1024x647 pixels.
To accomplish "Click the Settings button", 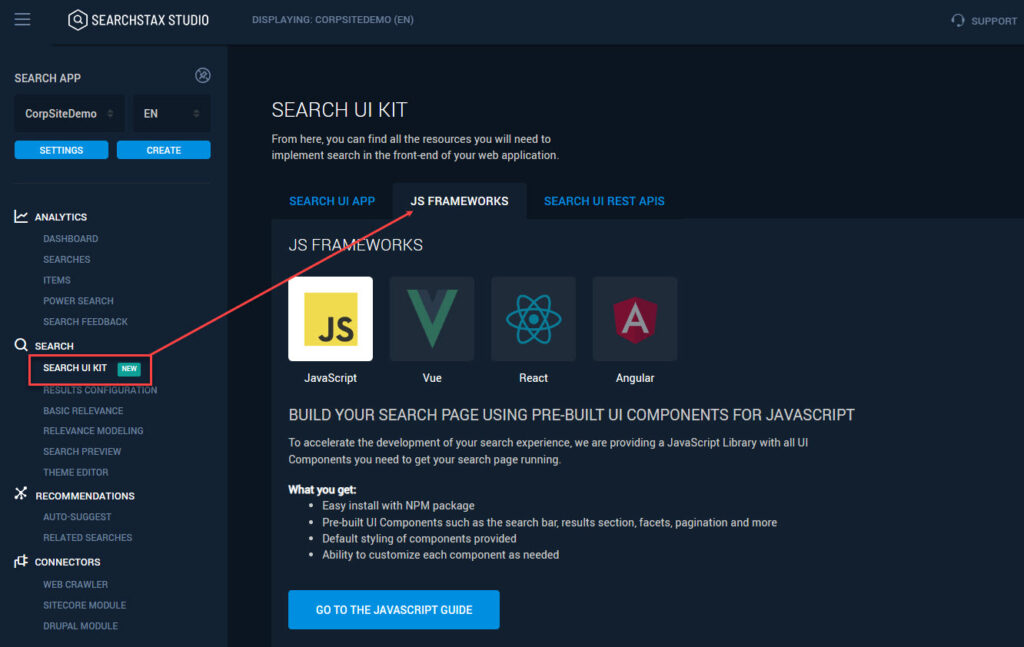I will pyautogui.click(x=61, y=150).
